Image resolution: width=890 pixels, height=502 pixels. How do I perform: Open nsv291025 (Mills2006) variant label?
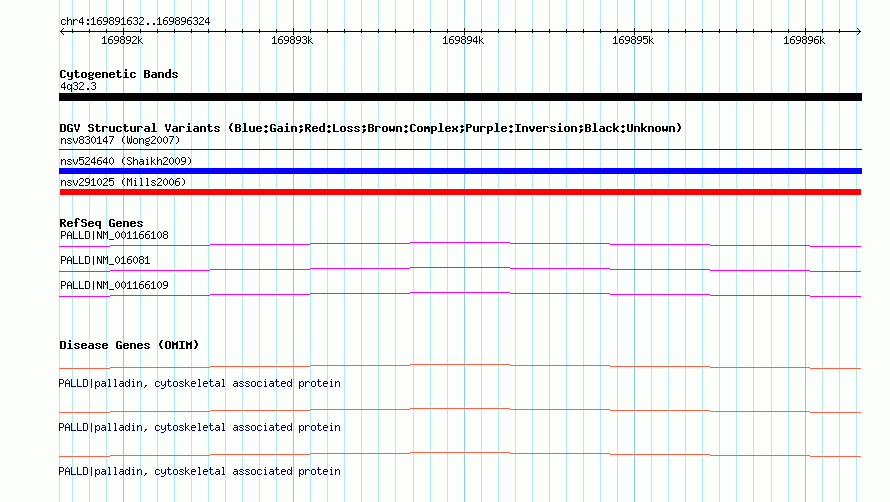[123, 182]
